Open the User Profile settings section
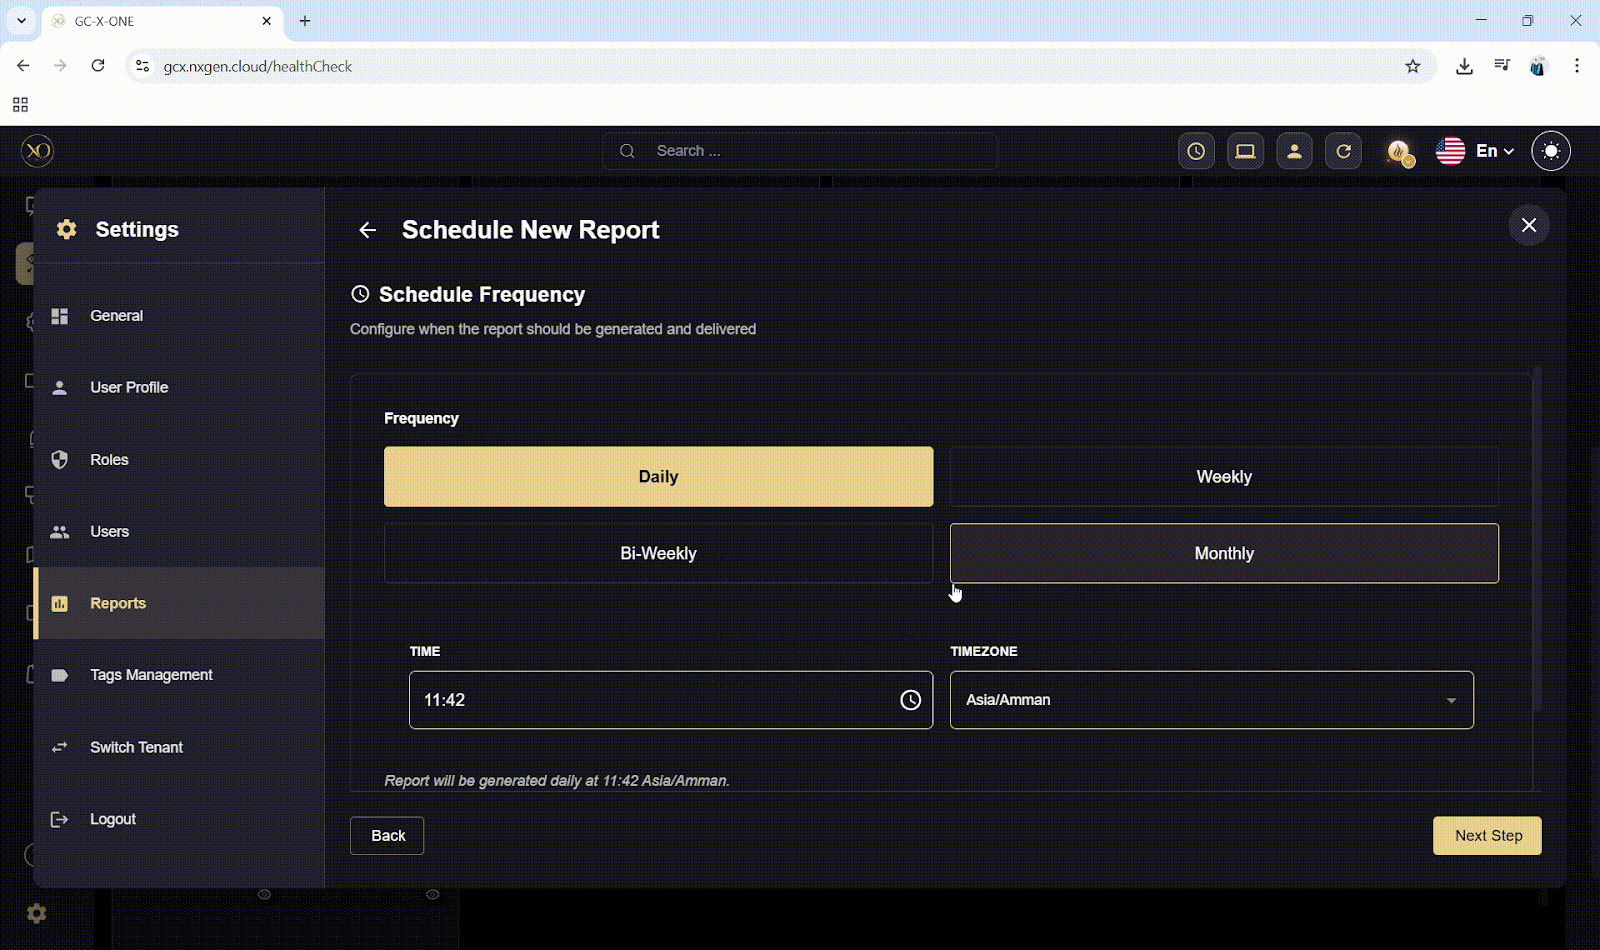The image size is (1600, 950). [129, 387]
